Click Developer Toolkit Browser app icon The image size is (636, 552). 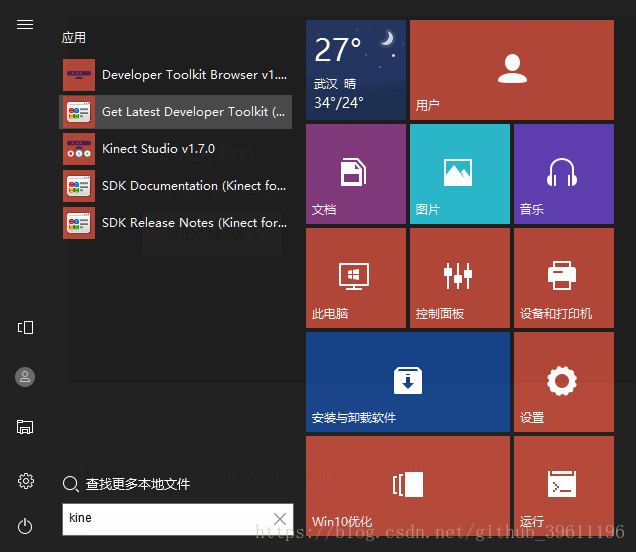click(79, 75)
